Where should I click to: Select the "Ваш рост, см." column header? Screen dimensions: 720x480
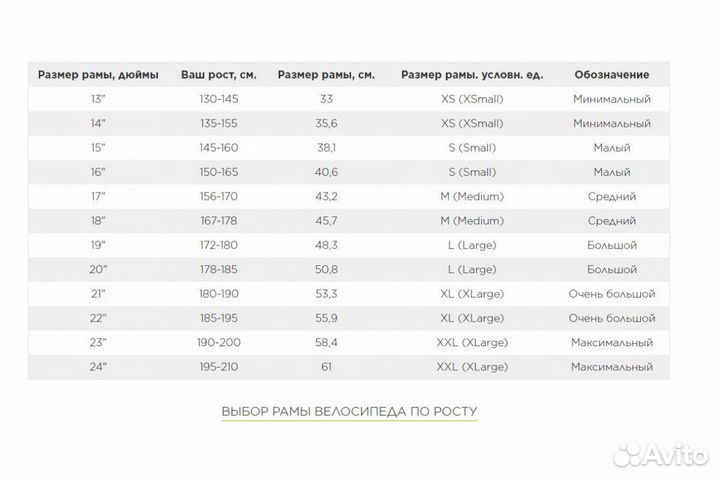point(218,75)
